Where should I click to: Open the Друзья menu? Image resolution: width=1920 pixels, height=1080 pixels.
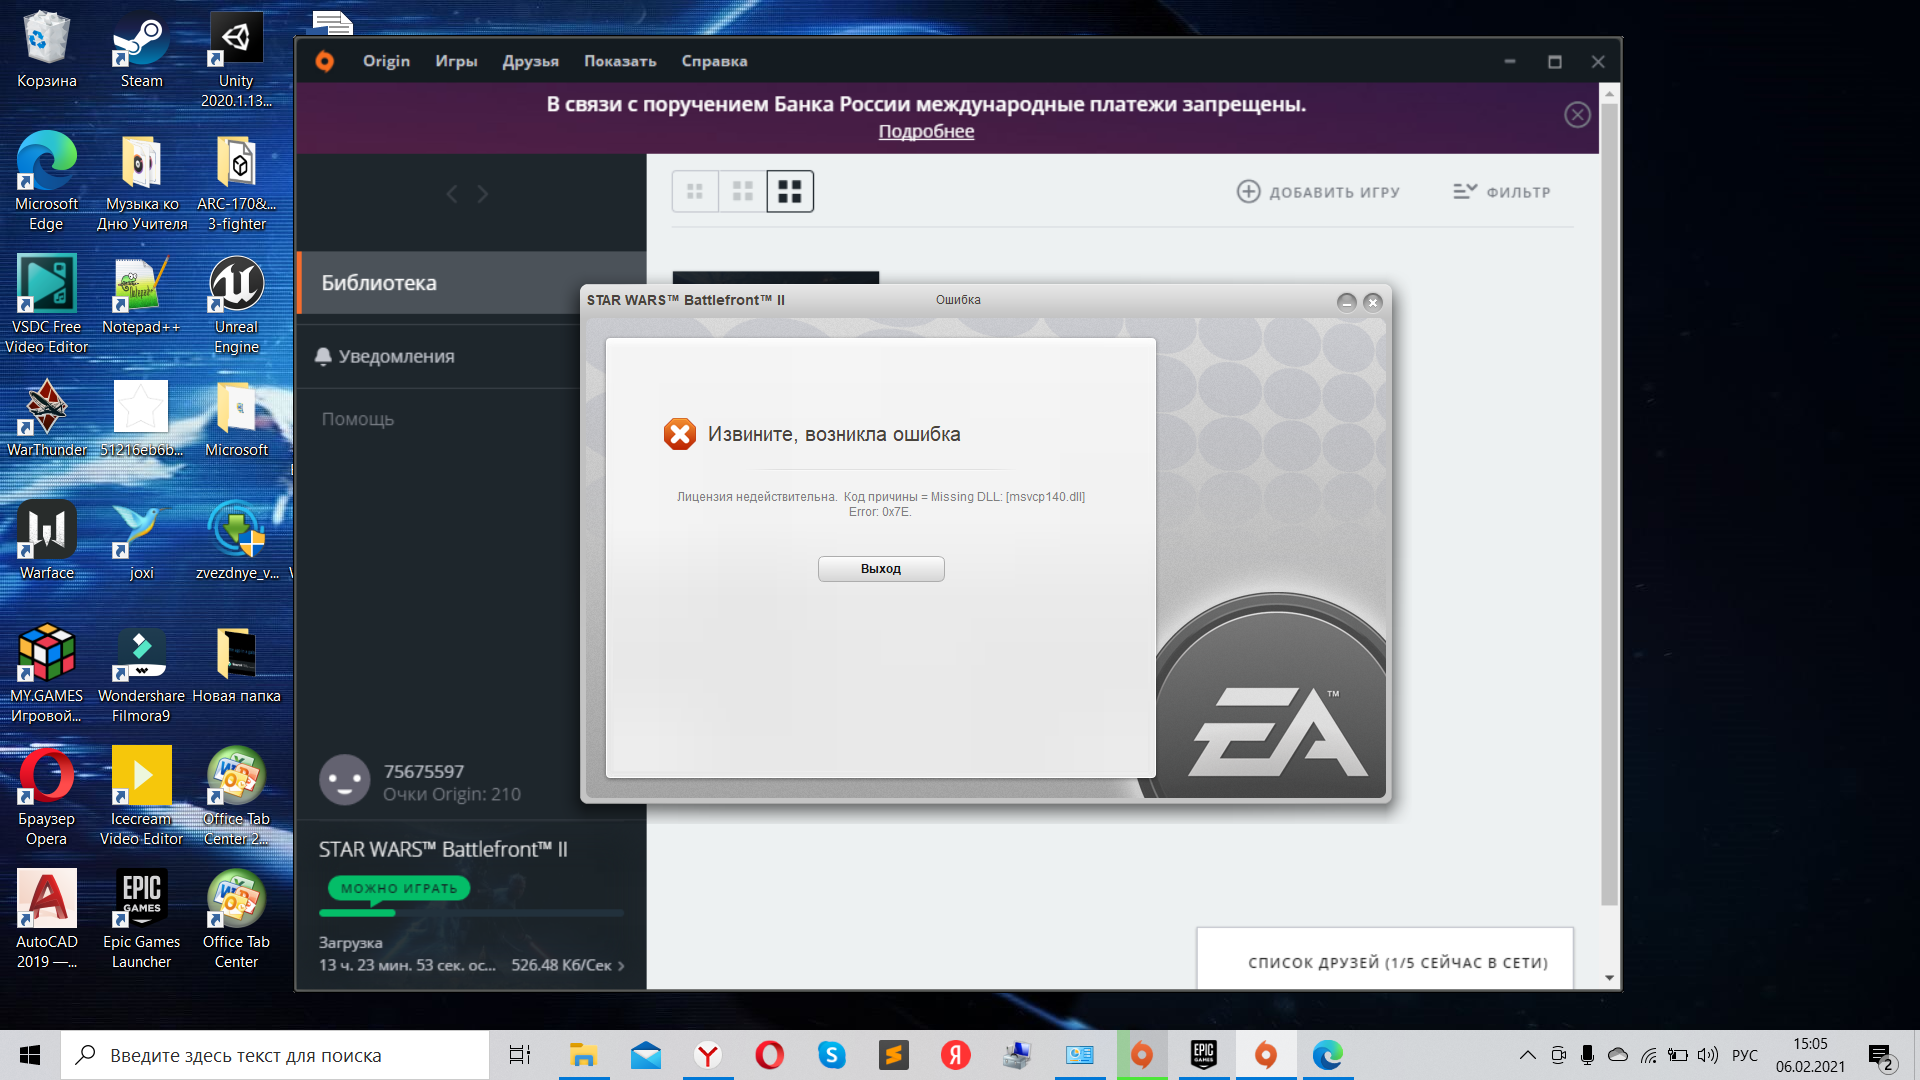[530, 61]
